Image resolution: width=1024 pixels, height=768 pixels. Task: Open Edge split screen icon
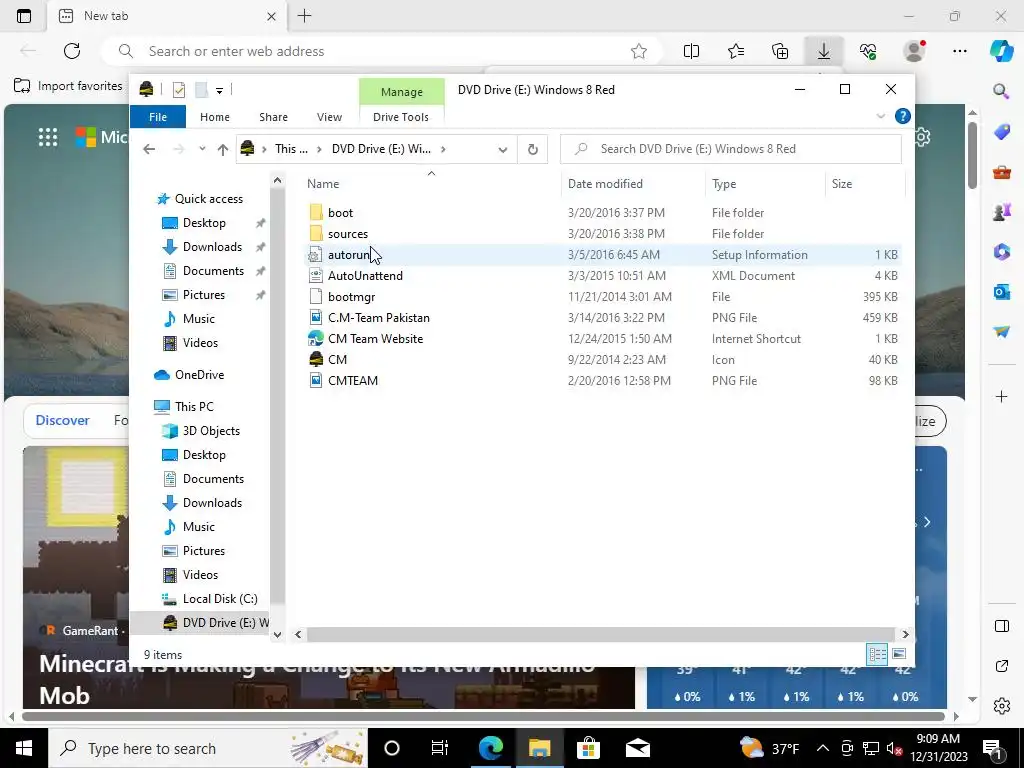[691, 51]
